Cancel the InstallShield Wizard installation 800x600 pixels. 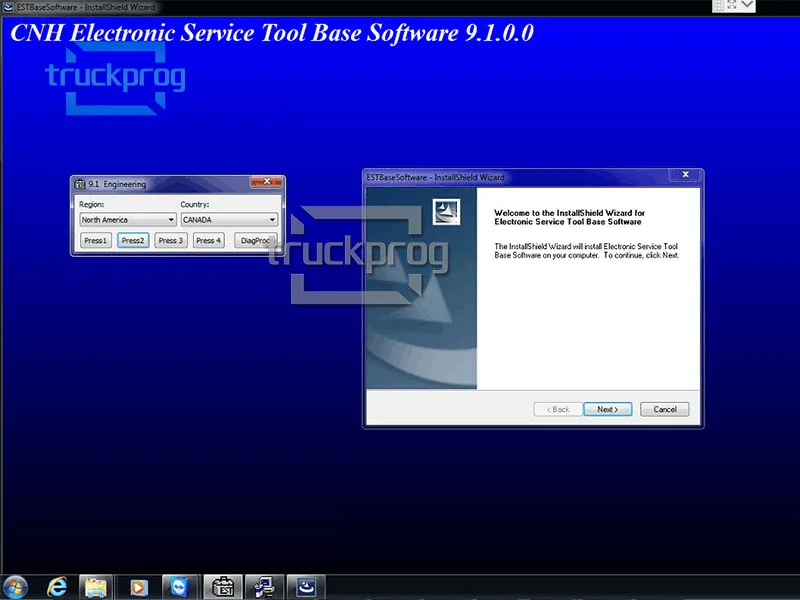click(x=665, y=409)
